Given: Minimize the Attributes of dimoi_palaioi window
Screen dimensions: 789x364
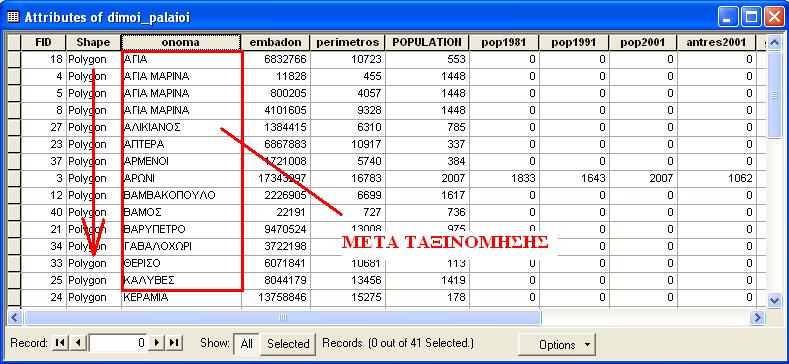Looking at the screenshot, I should (x=728, y=18).
